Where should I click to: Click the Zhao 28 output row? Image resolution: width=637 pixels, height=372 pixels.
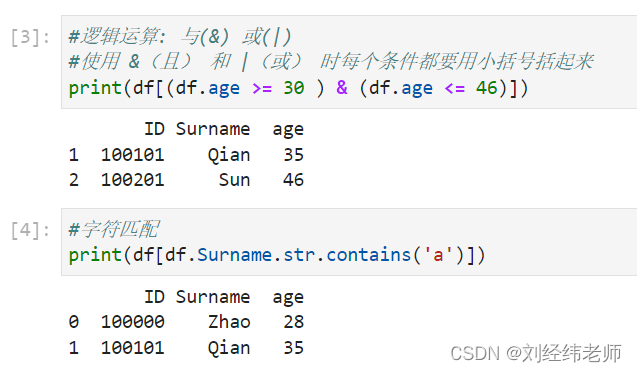coord(186,322)
